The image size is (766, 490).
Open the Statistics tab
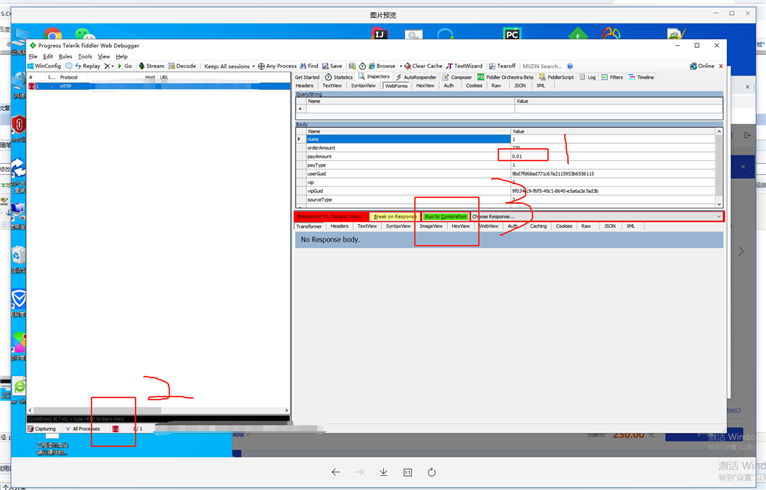[x=339, y=77]
